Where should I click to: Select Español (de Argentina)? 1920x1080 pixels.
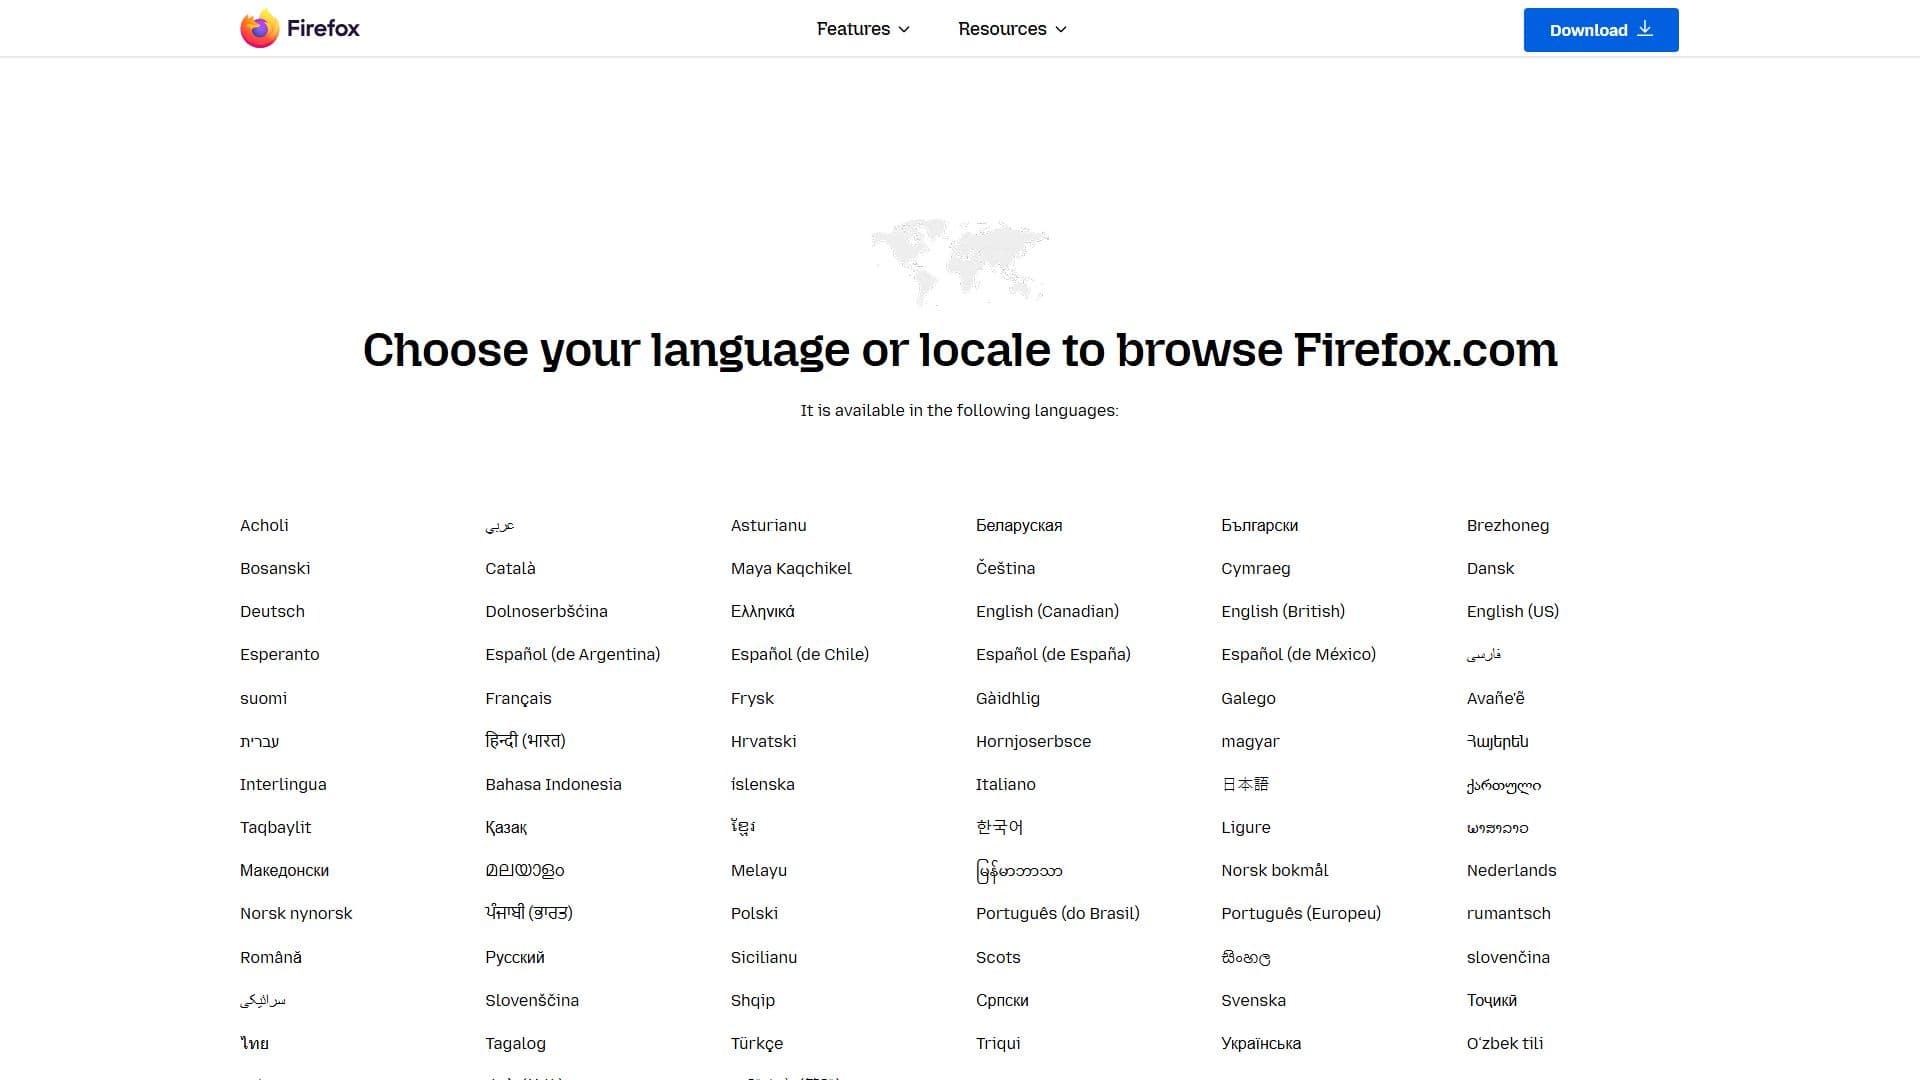coord(572,654)
